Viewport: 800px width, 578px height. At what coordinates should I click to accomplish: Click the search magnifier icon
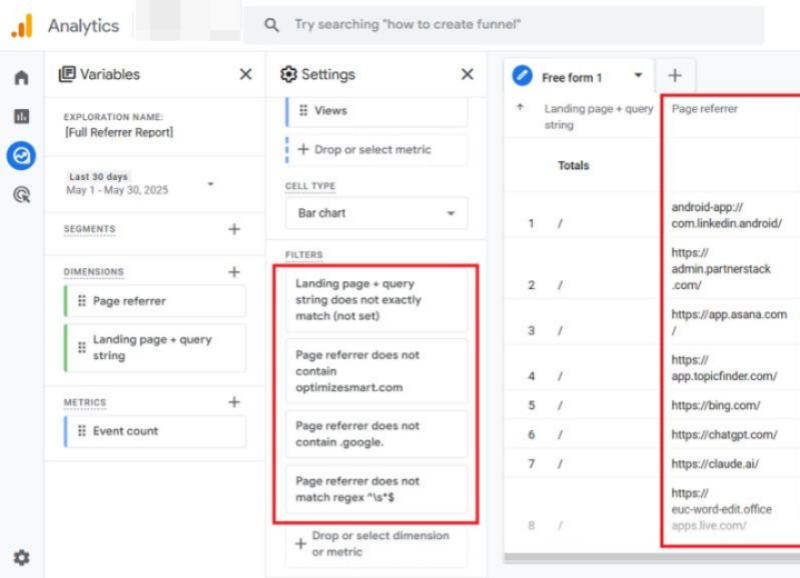click(271, 24)
